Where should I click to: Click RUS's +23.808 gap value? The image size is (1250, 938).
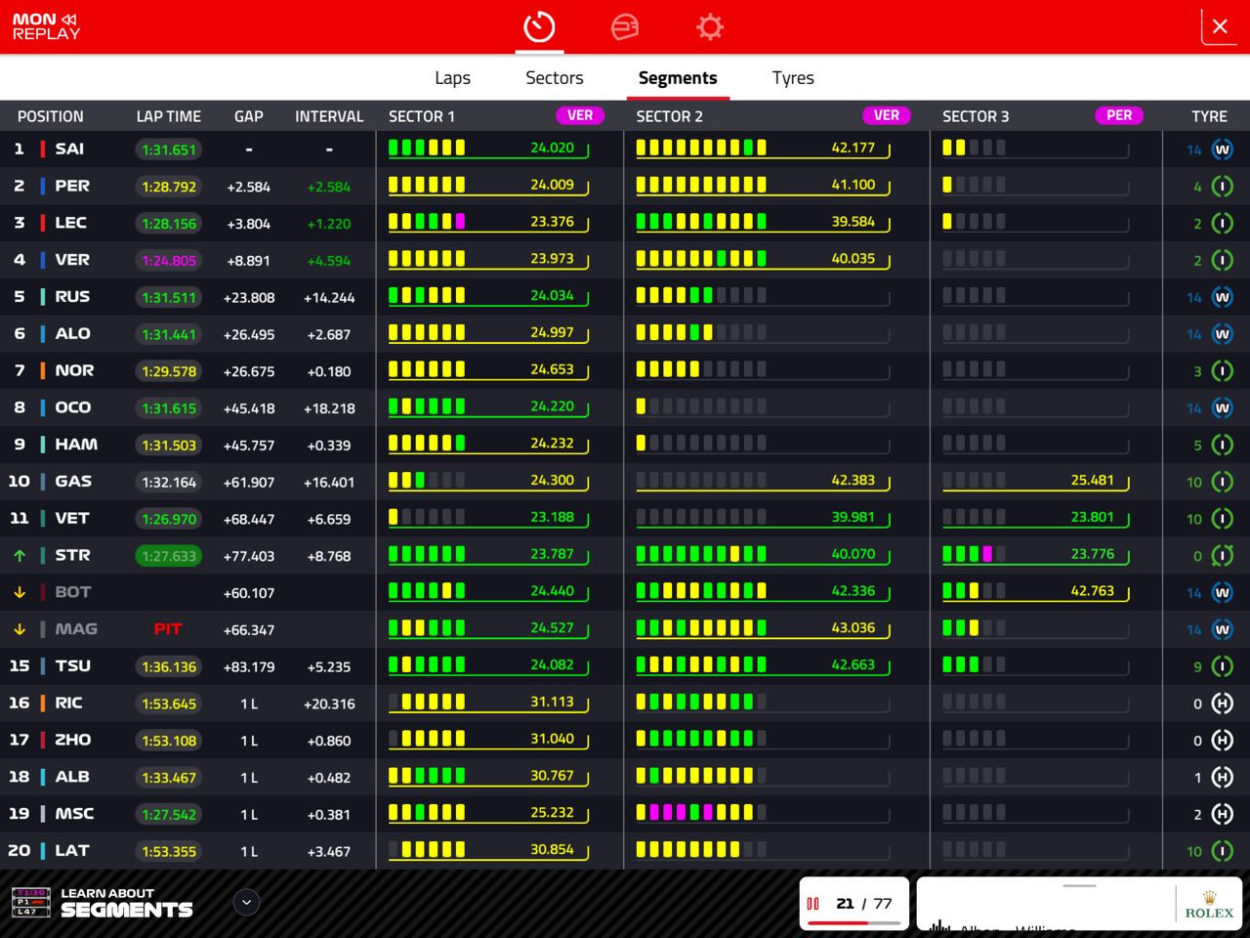coord(249,297)
